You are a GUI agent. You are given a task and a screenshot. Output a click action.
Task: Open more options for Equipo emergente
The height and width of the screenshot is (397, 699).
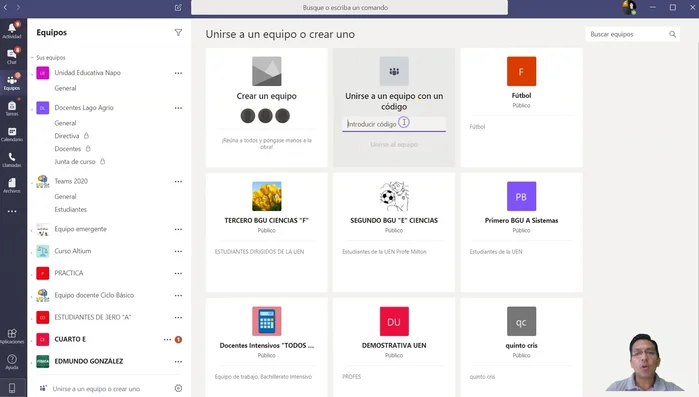(178, 229)
